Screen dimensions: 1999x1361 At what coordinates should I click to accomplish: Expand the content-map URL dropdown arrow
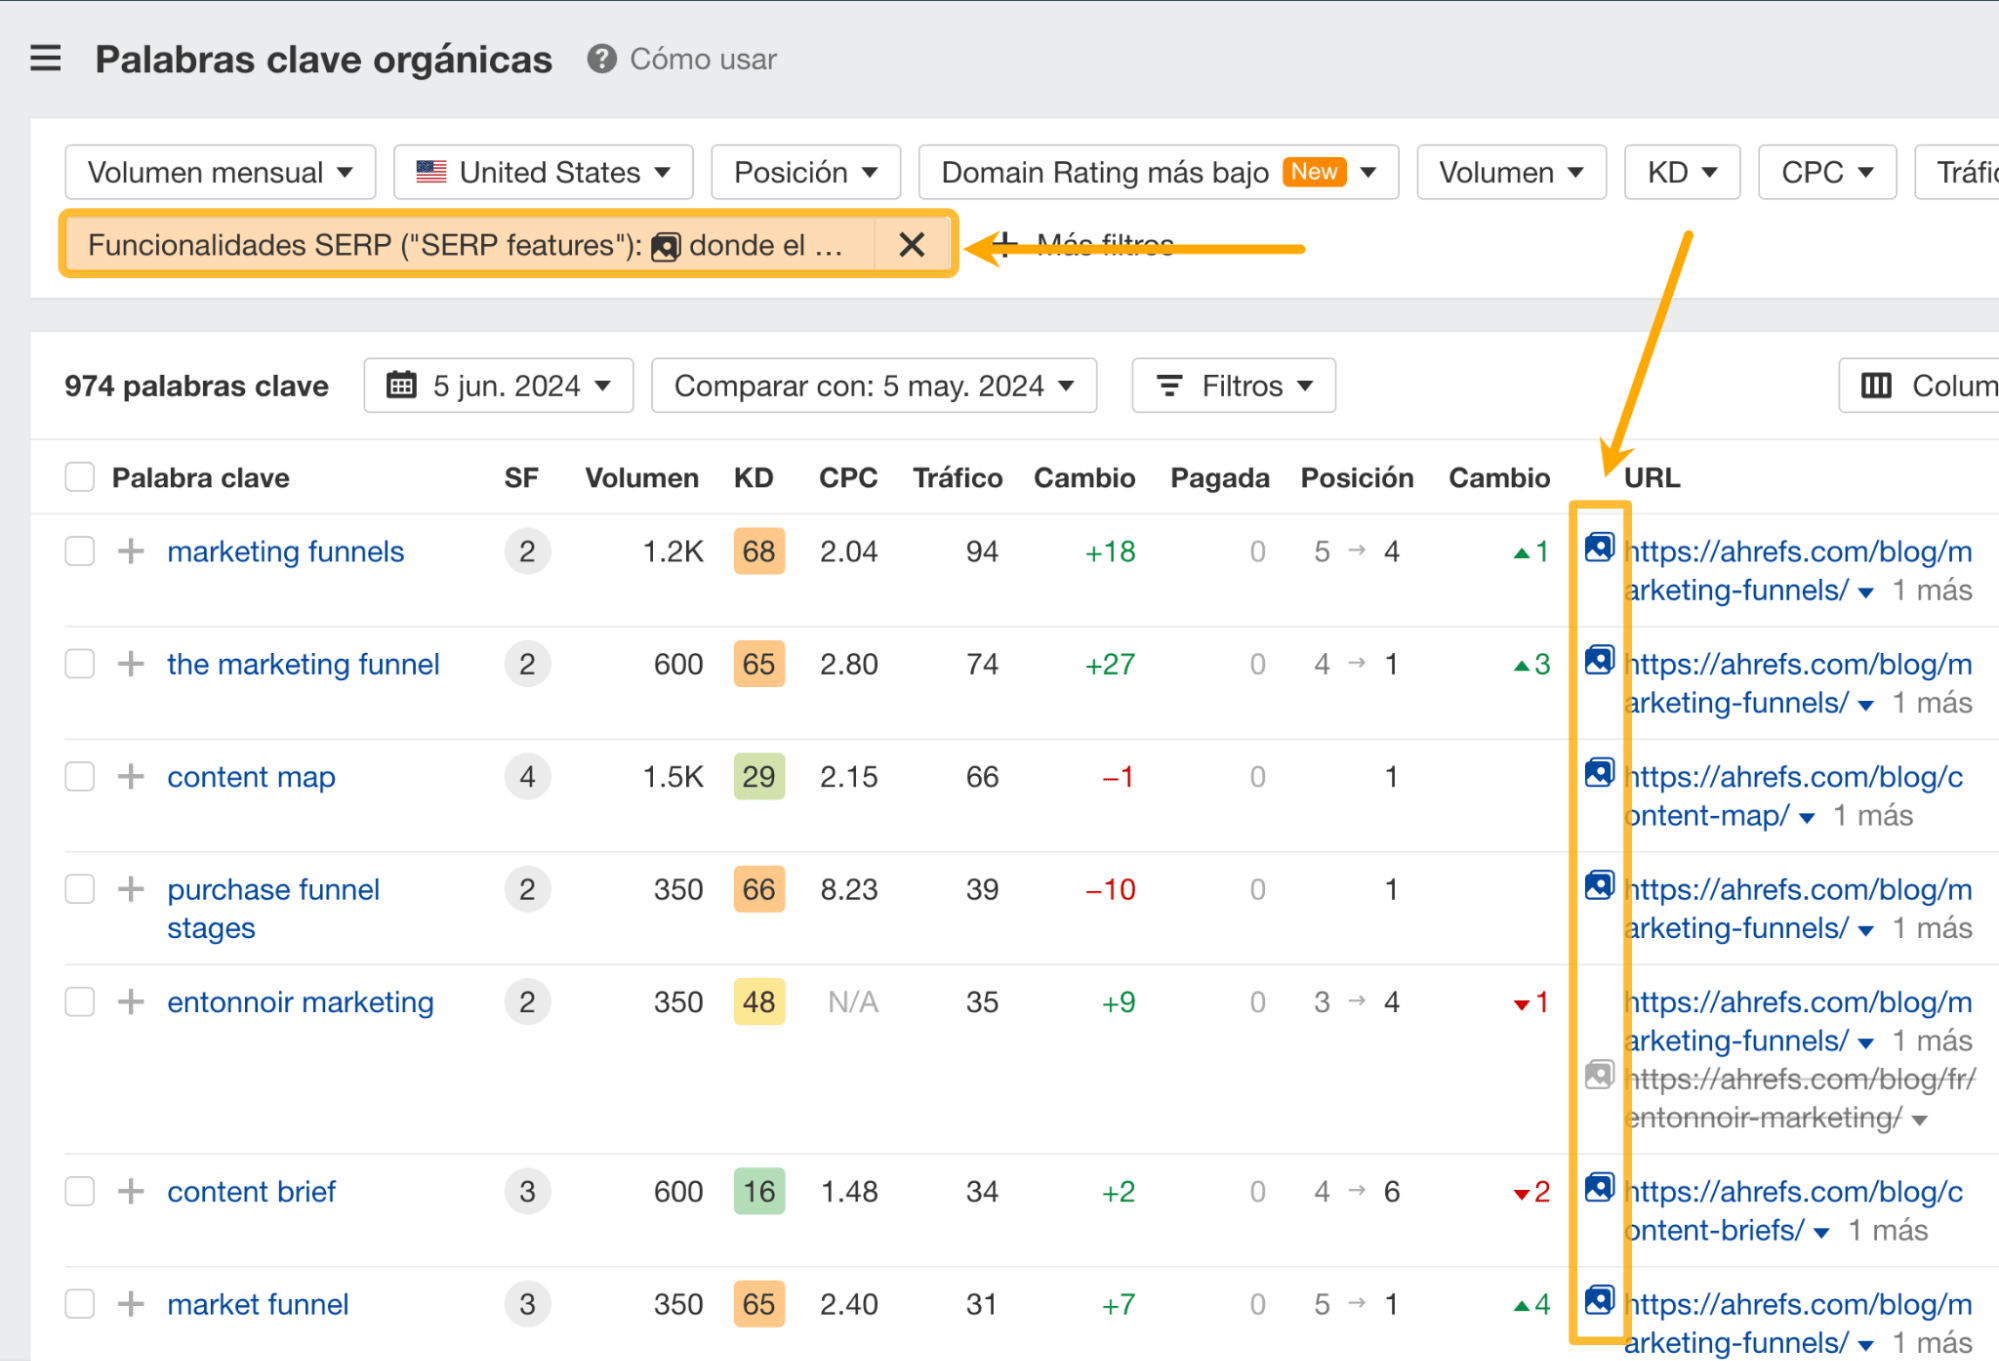coord(1806,818)
